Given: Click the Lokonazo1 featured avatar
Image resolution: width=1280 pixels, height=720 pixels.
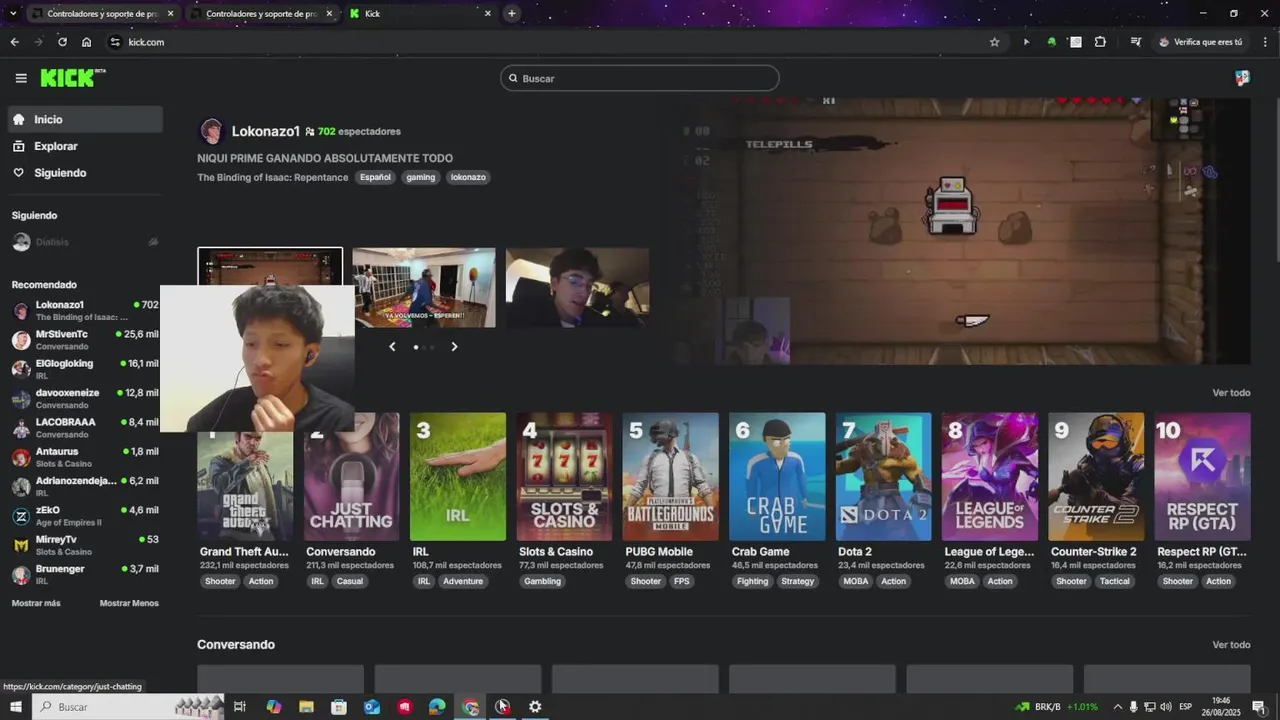Looking at the screenshot, I should coord(211,131).
